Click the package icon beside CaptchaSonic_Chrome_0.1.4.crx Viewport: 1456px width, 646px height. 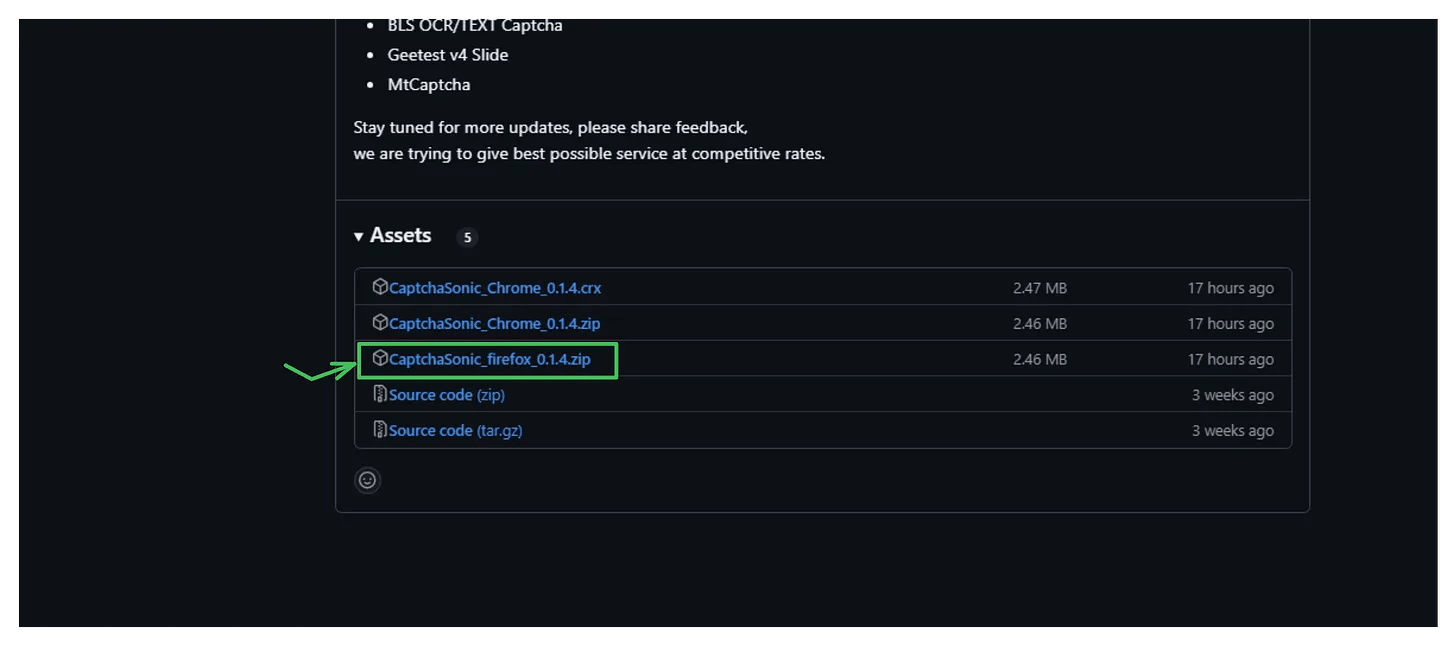pyautogui.click(x=380, y=287)
